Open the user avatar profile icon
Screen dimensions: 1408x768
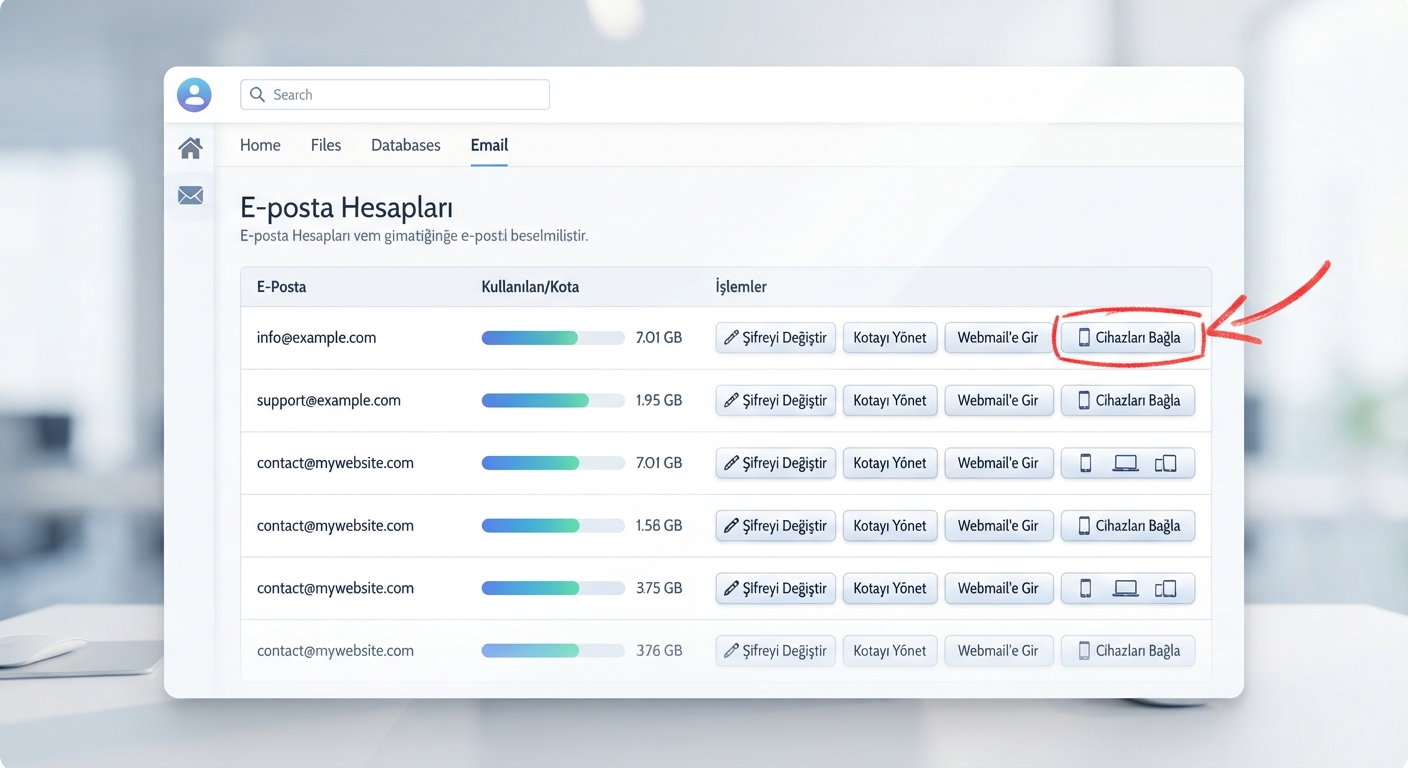pyautogui.click(x=194, y=95)
